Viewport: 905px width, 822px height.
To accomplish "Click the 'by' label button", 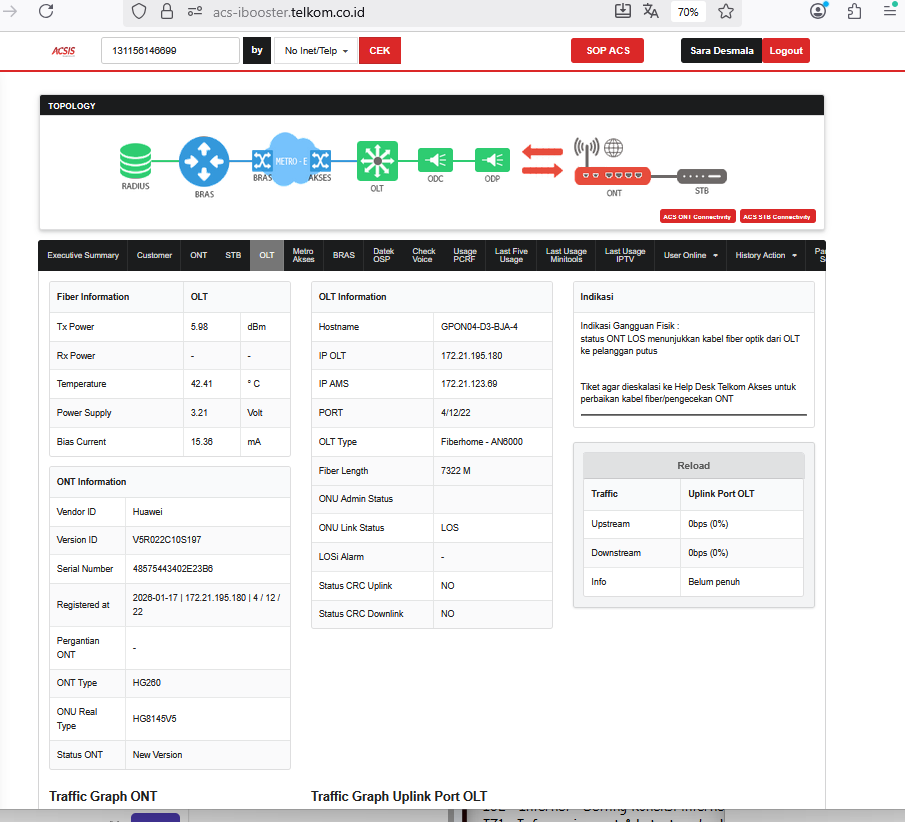I will click(257, 51).
